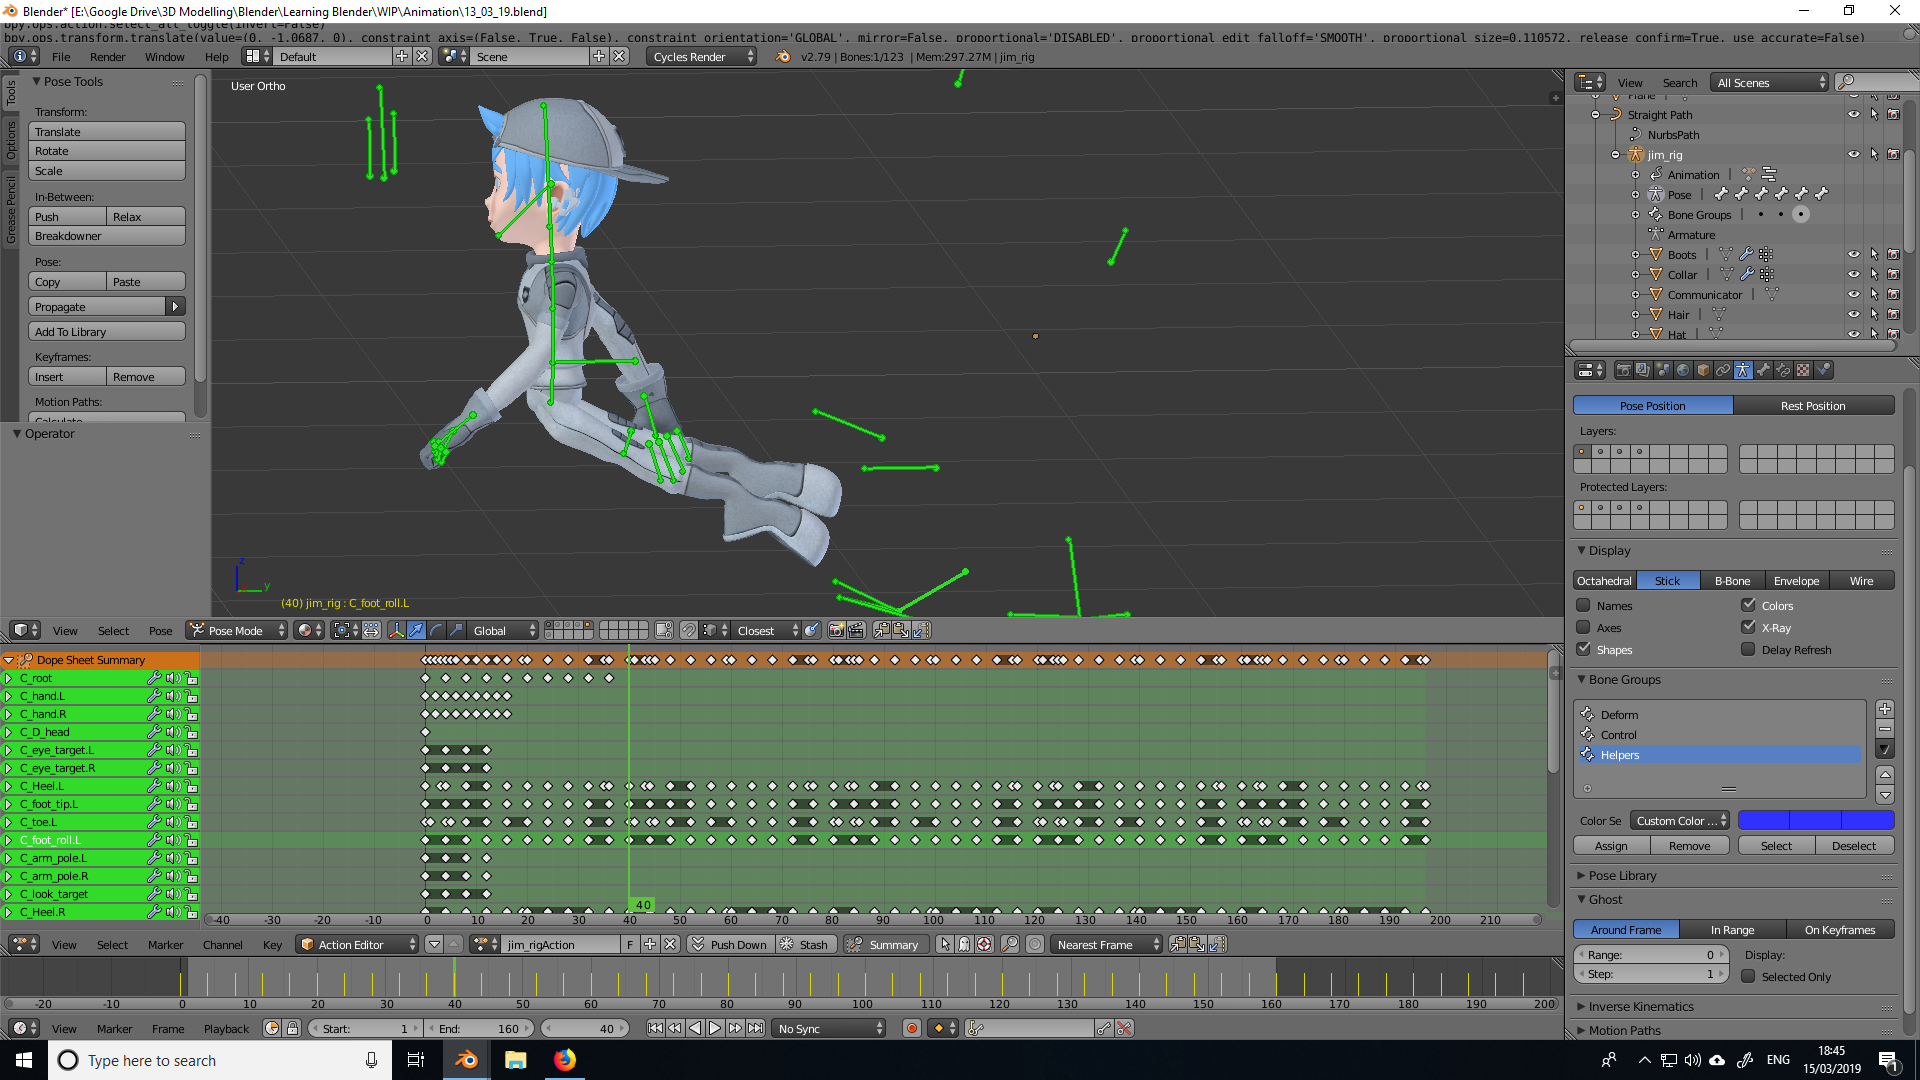Enable the scale manipulator icon
Image resolution: width=1920 pixels, height=1080 pixels.
pos(456,631)
